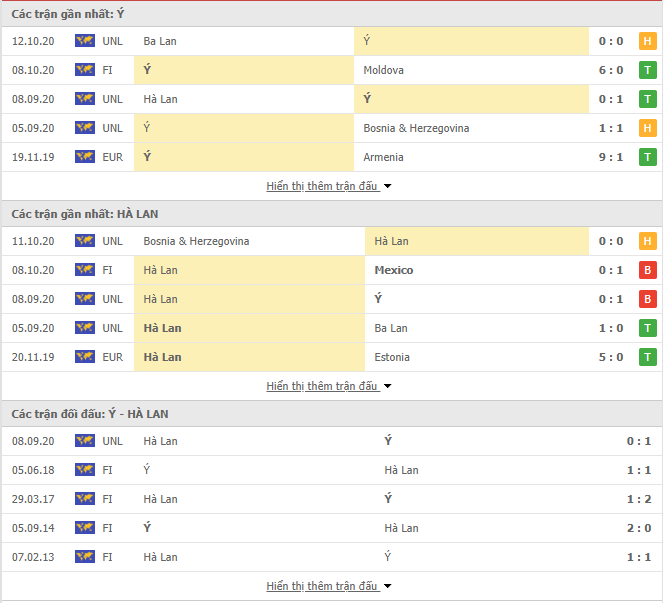Click the orange H badge for Bosnia vs Hà Lan

(647, 241)
